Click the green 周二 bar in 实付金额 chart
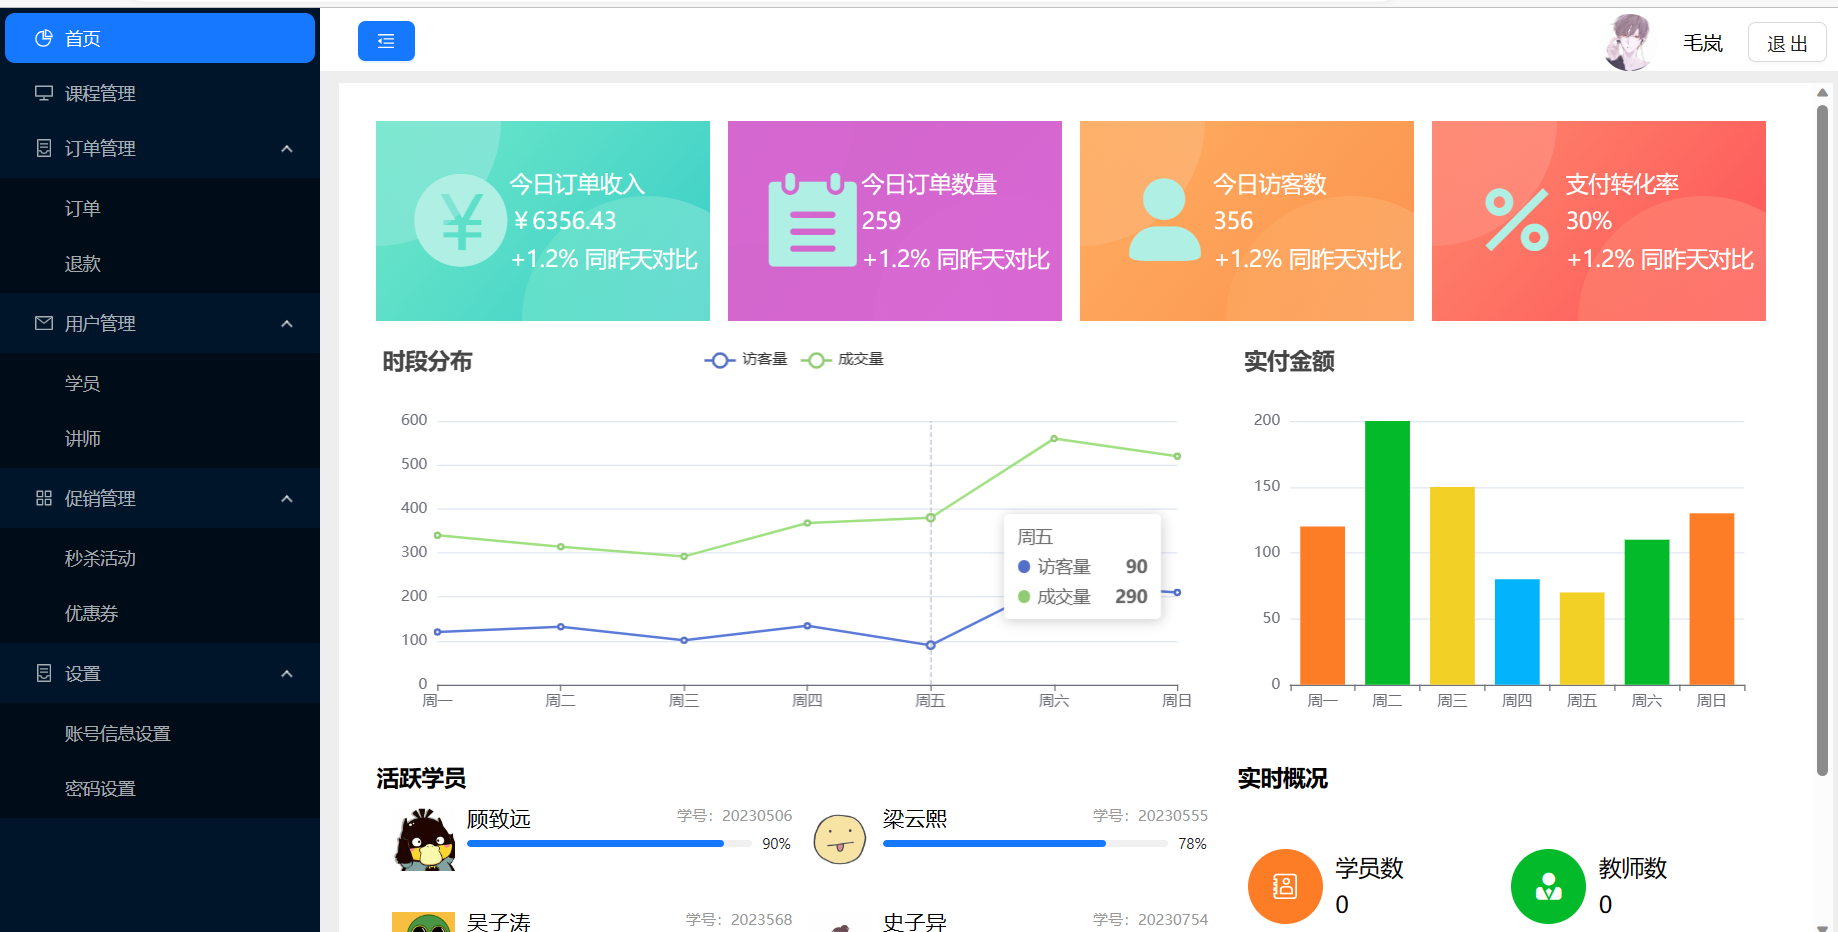 (x=1387, y=553)
